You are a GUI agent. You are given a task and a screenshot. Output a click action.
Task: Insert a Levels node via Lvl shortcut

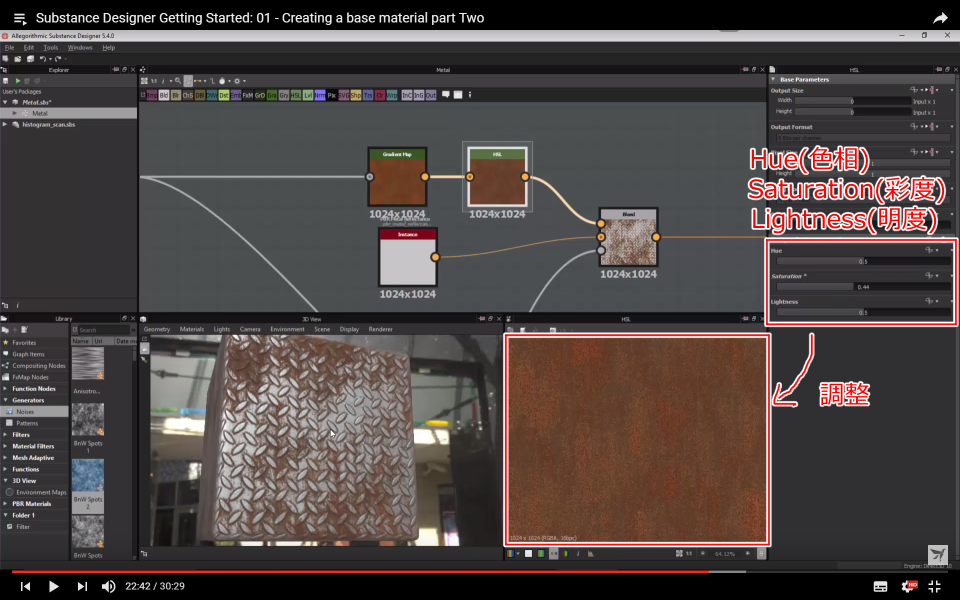(308, 95)
